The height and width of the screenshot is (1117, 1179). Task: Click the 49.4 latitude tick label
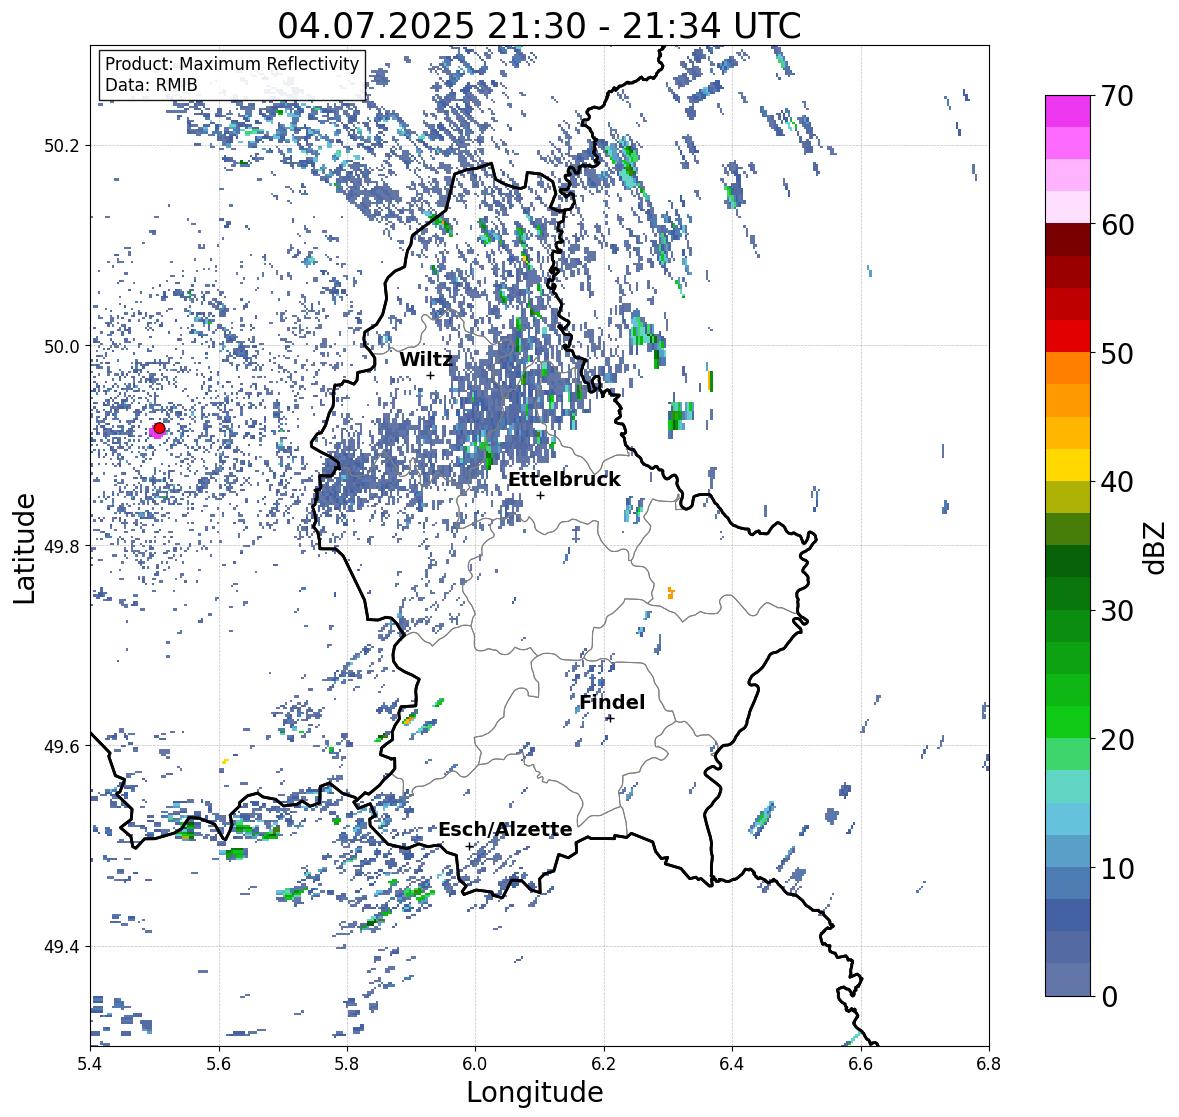pos(62,947)
